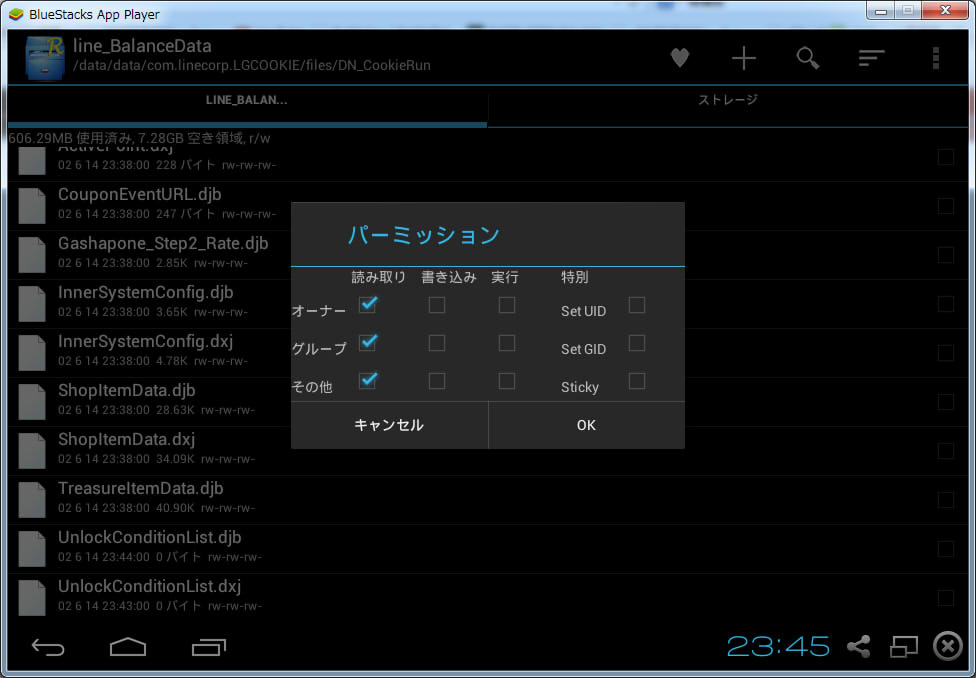
Task: Tap the Android home button
Action: 128,647
